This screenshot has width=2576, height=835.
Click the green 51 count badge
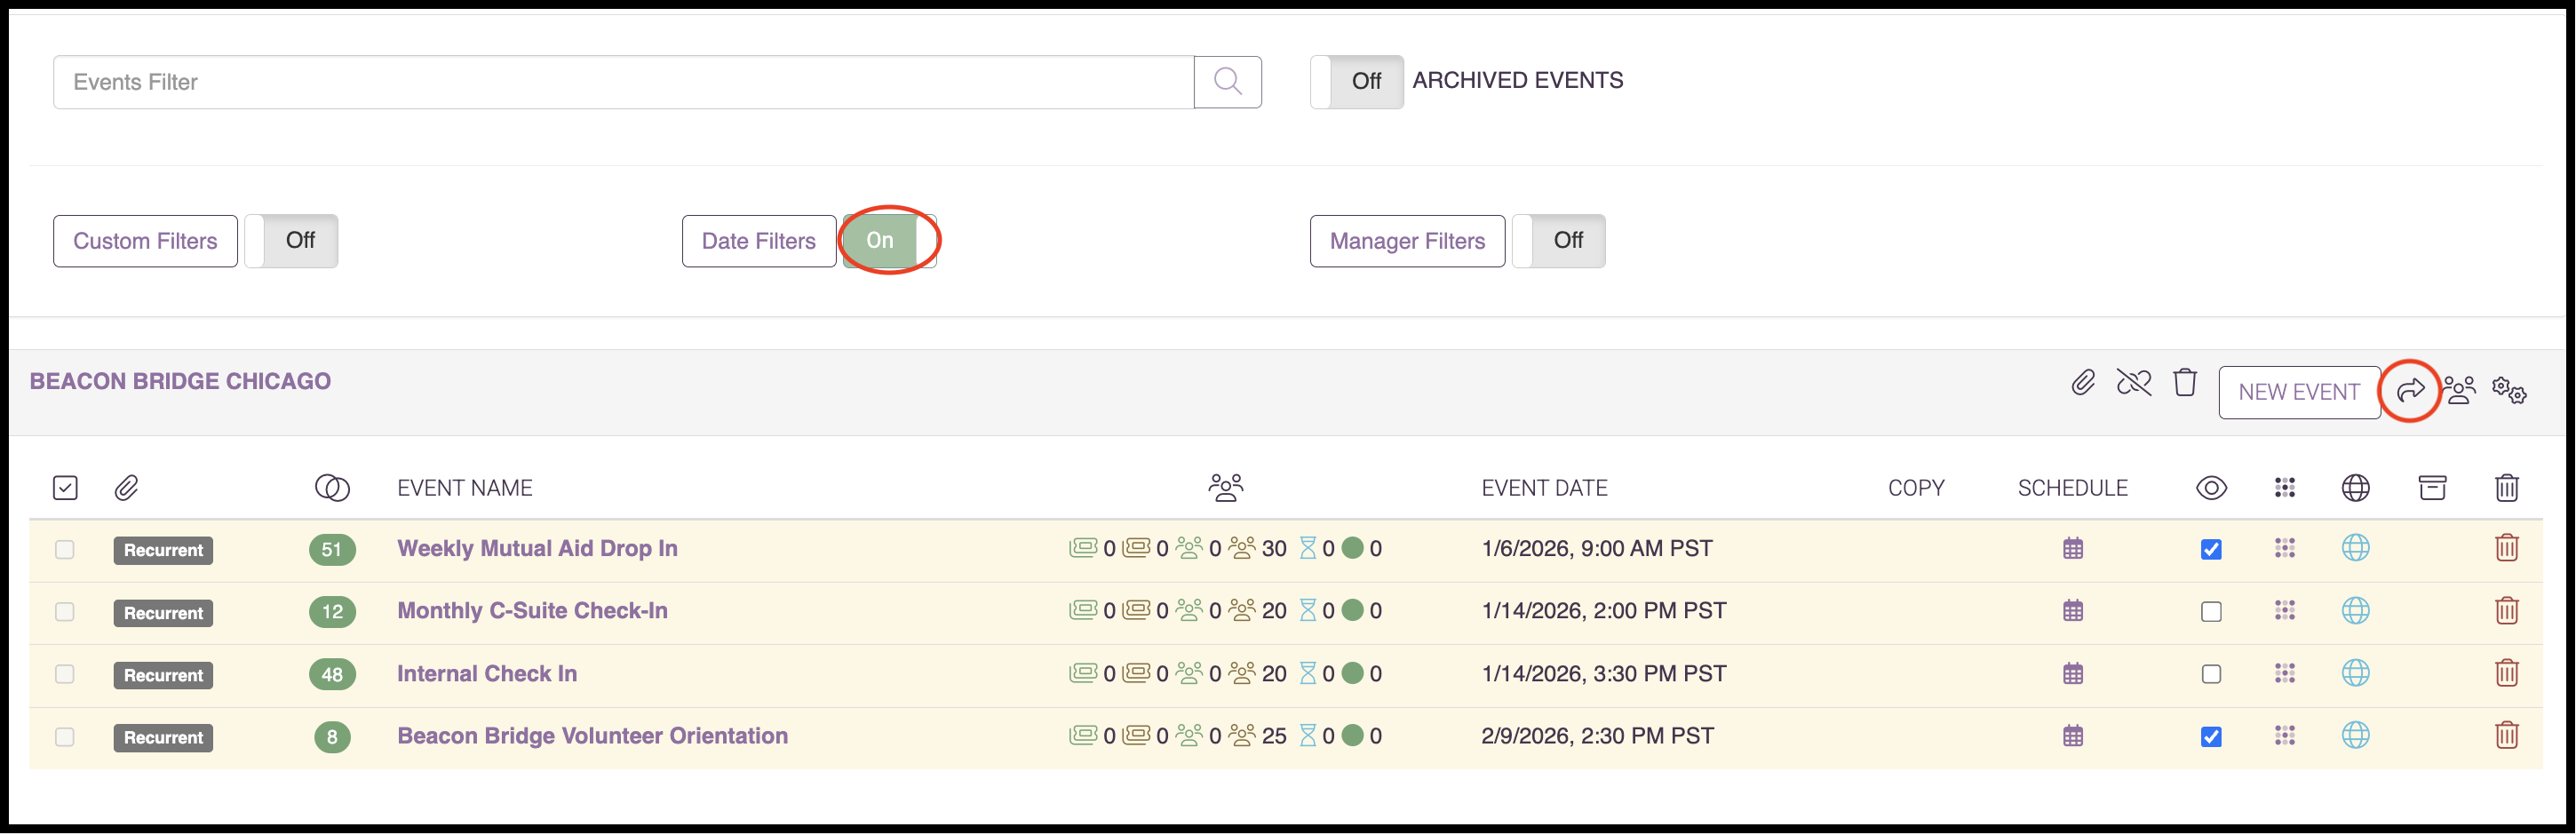332,549
